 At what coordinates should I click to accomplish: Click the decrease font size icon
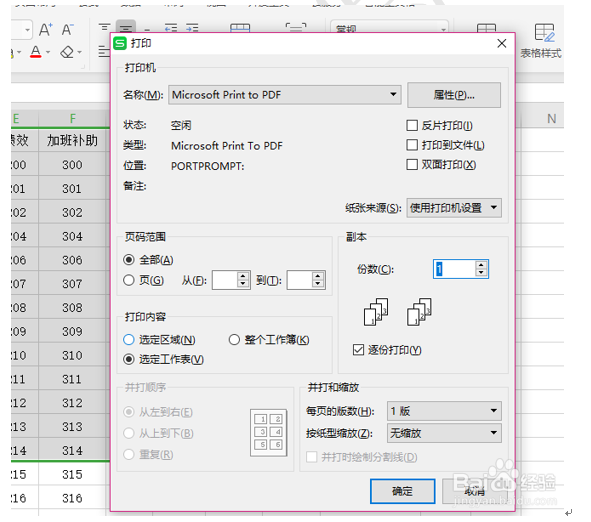pos(67,29)
